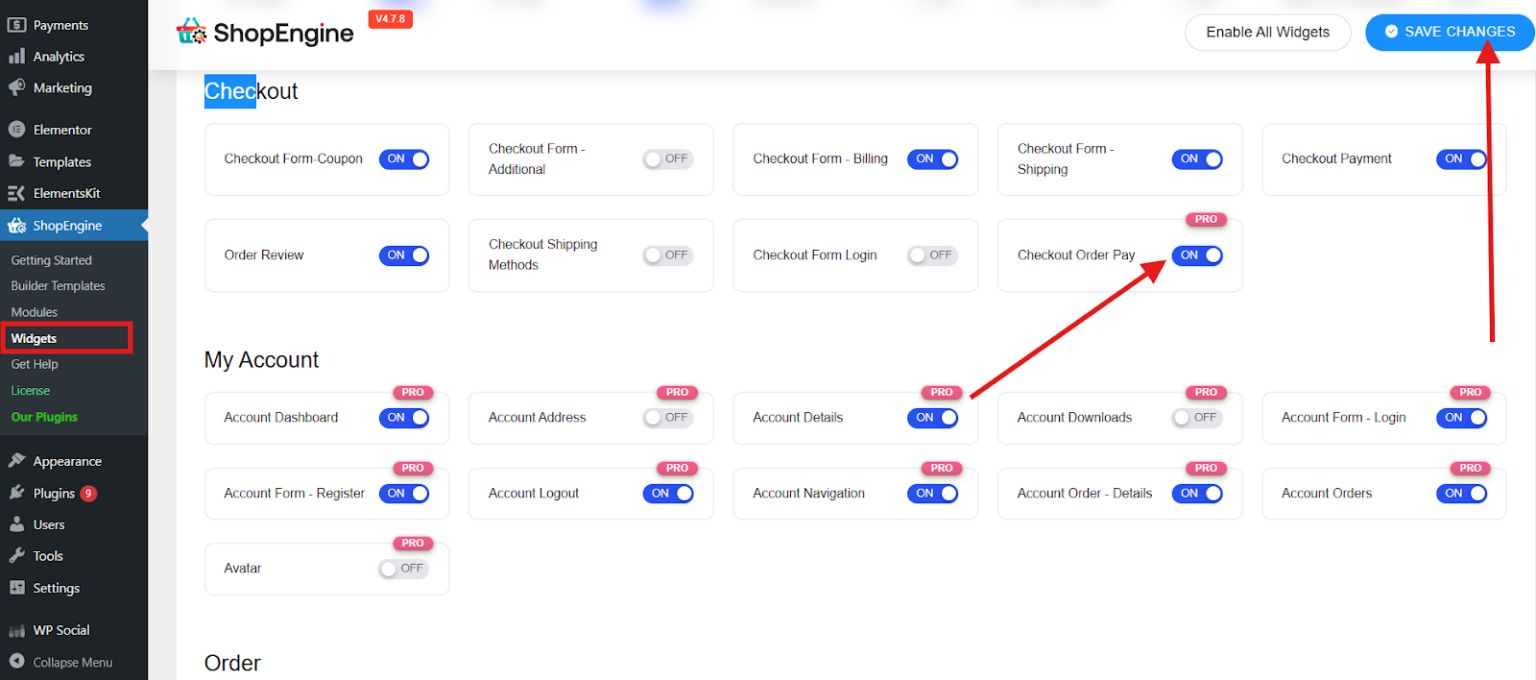Click the Analytics bar chart icon
Screen dimensions: 1536x680
(17, 57)
